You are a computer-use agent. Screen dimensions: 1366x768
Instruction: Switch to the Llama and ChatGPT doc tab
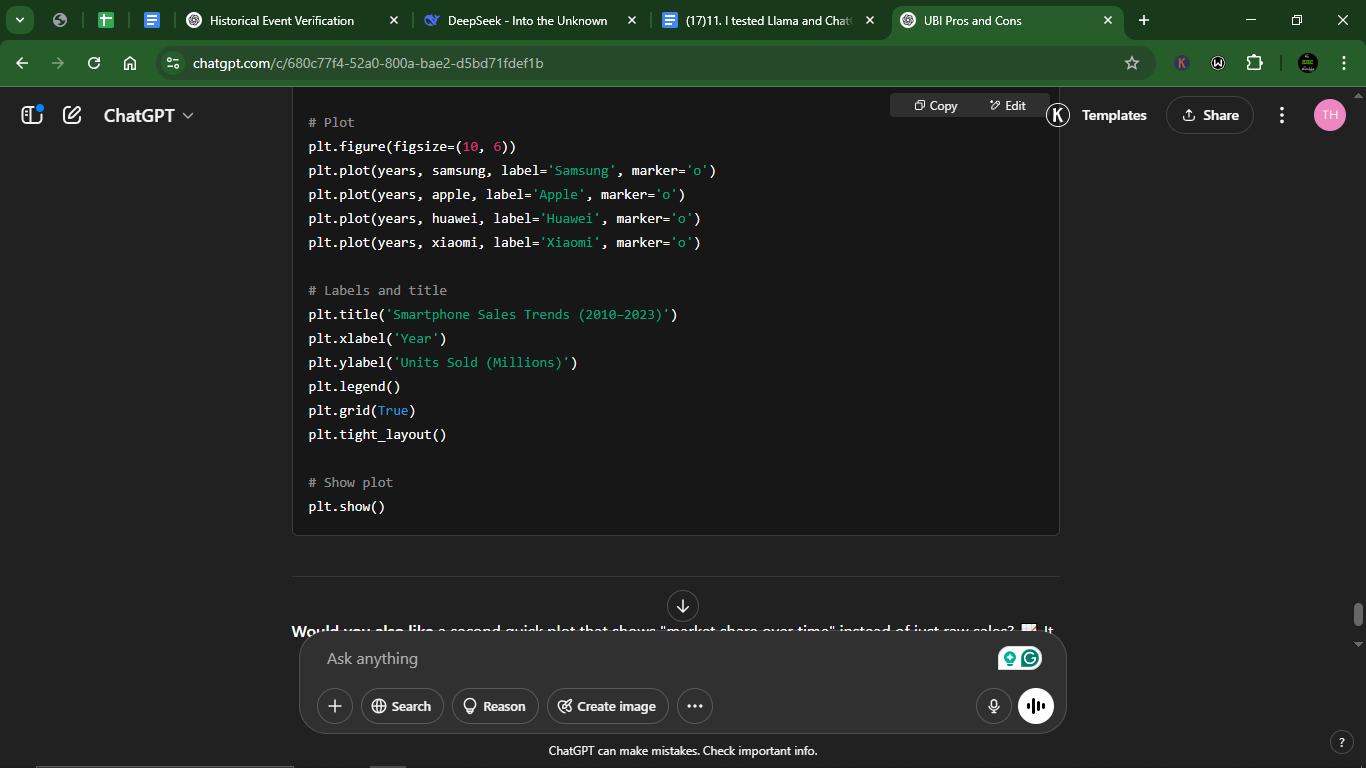point(767,20)
